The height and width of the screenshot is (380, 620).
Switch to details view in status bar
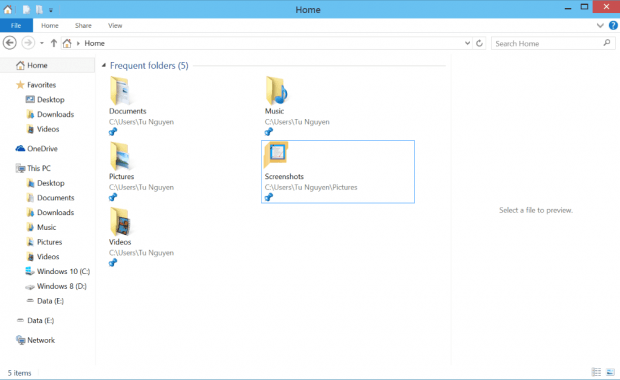(x=596, y=372)
